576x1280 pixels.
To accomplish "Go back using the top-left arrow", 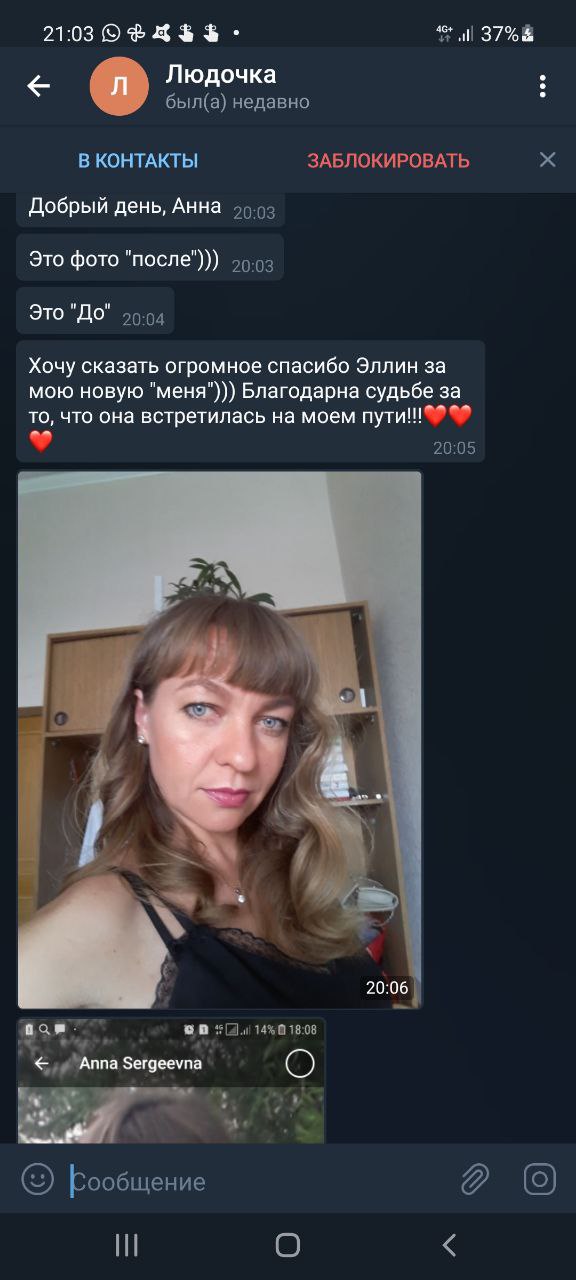I will pyautogui.click(x=38, y=86).
